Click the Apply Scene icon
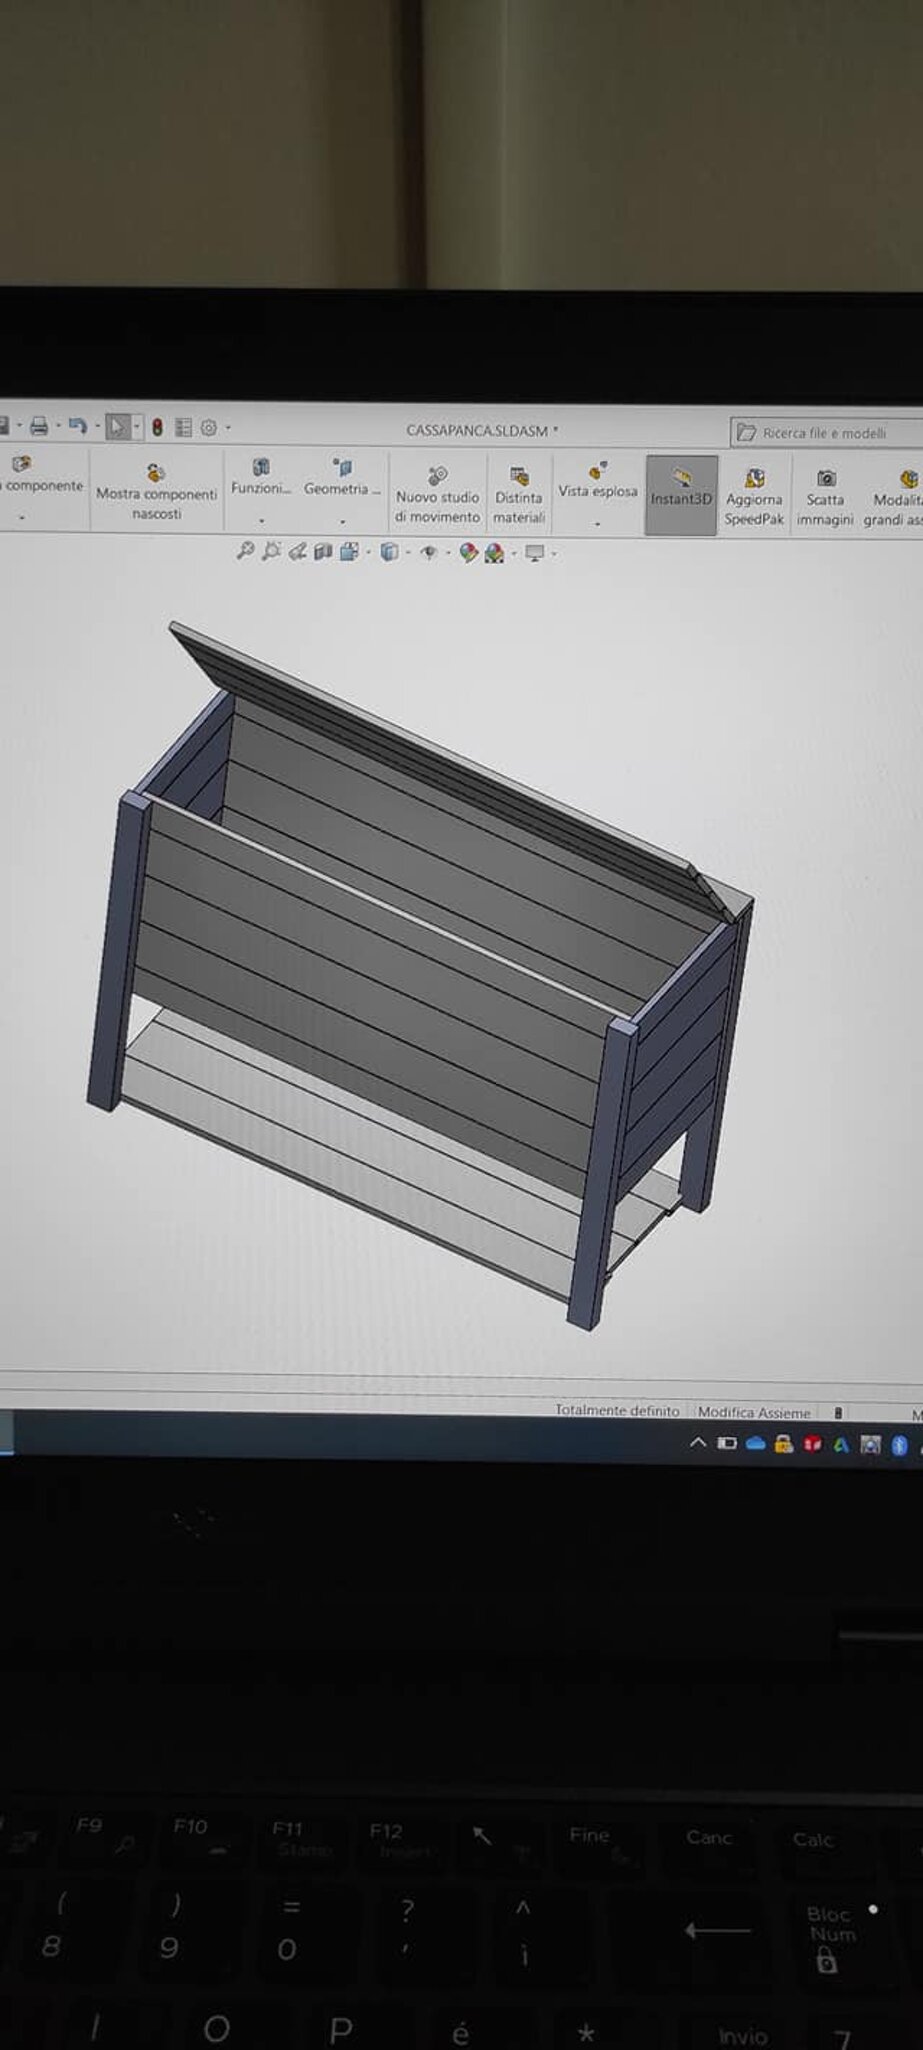This screenshot has height=2050, width=923. (494, 553)
